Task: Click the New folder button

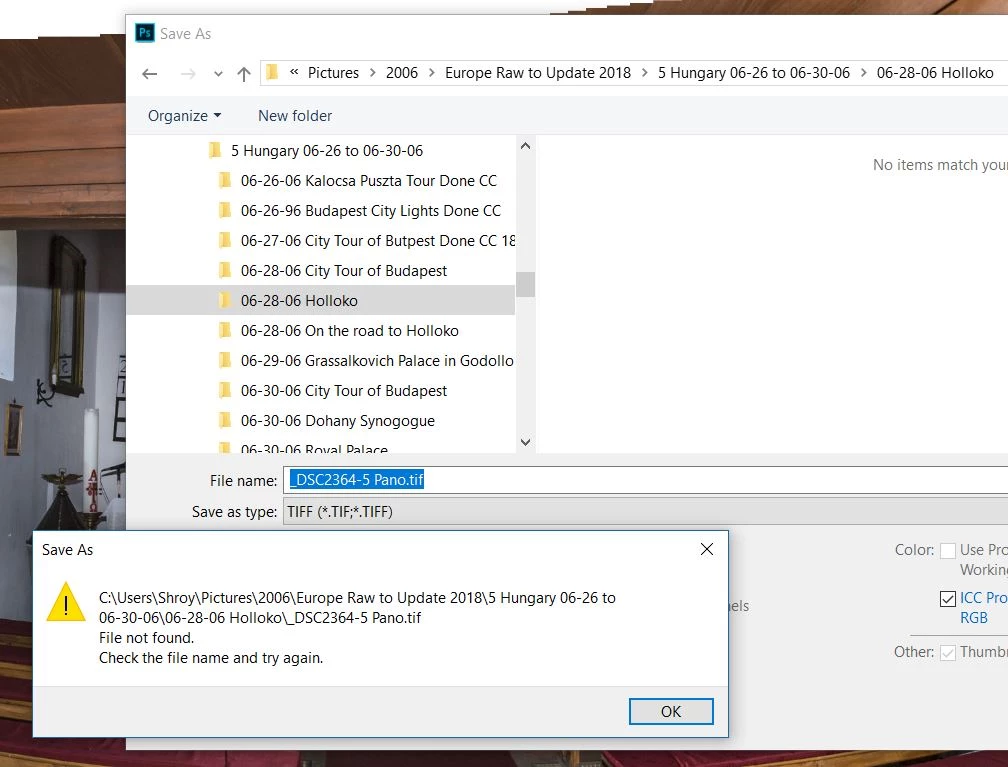Action: click(x=295, y=116)
